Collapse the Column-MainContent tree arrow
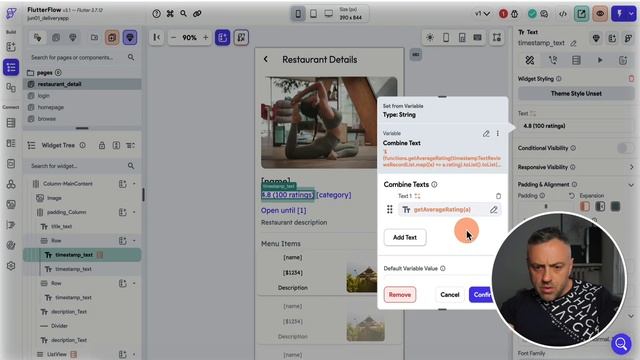The height and width of the screenshot is (360, 640). [x=134, y=184]
